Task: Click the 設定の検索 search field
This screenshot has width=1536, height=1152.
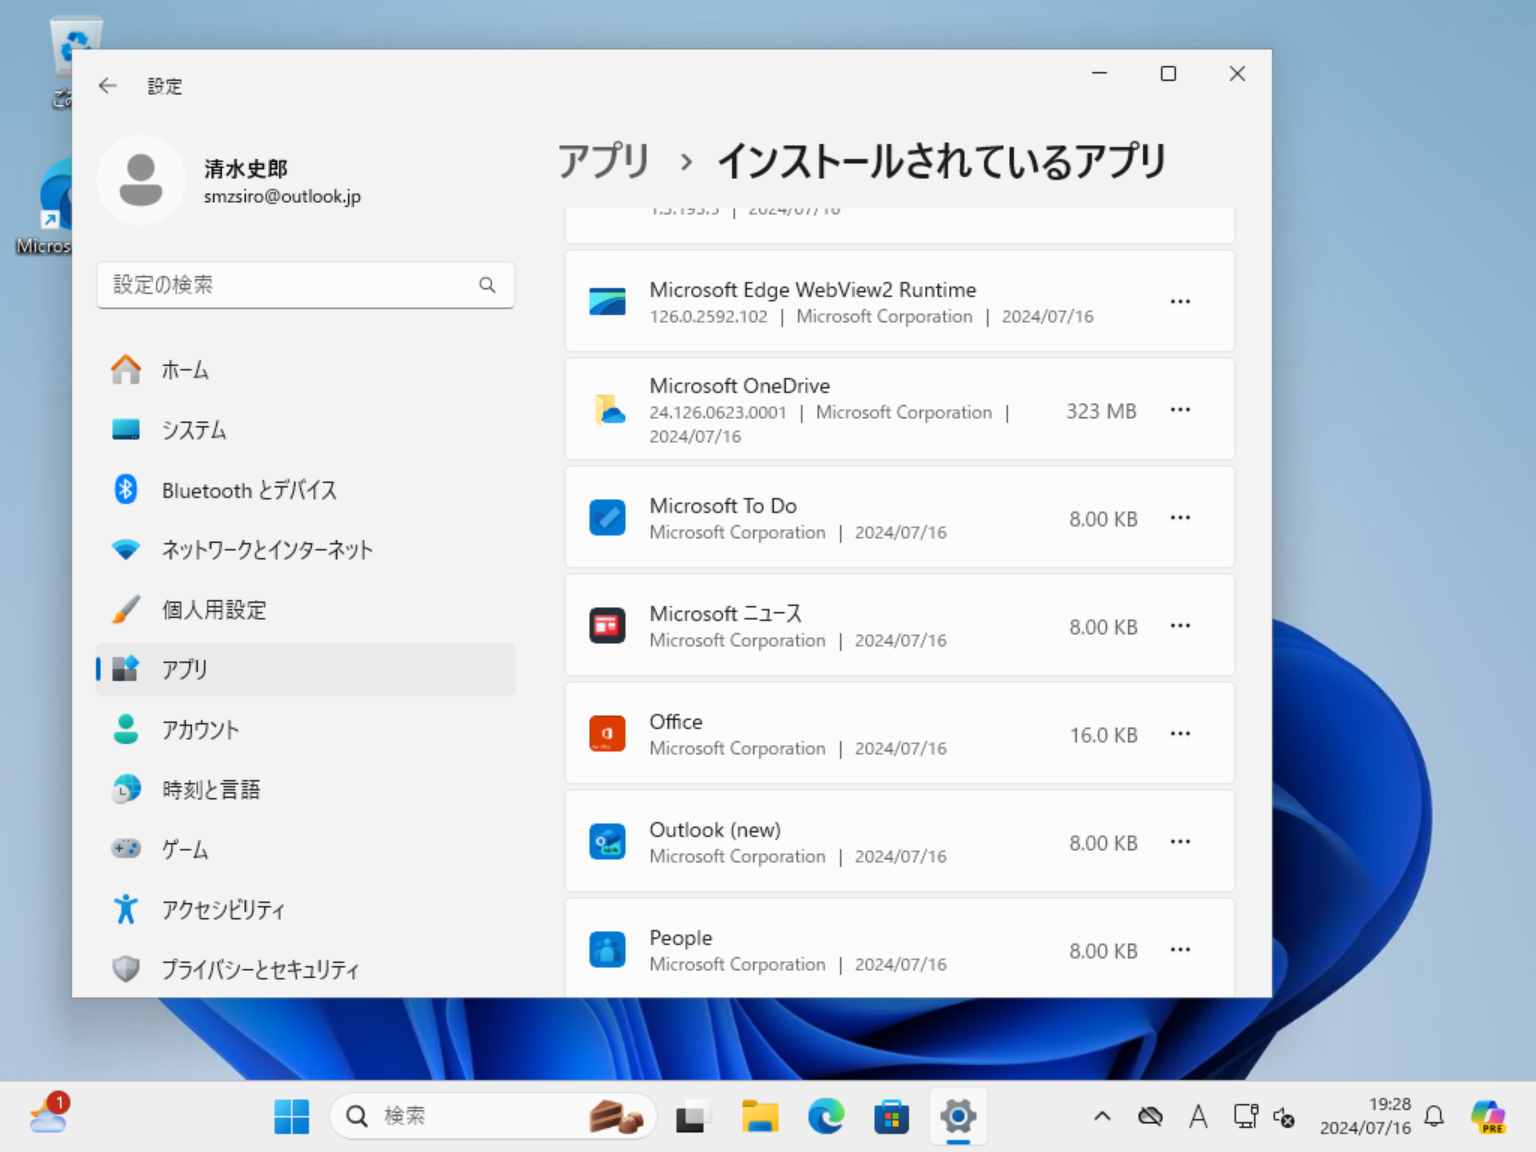Action: (305, 285)
